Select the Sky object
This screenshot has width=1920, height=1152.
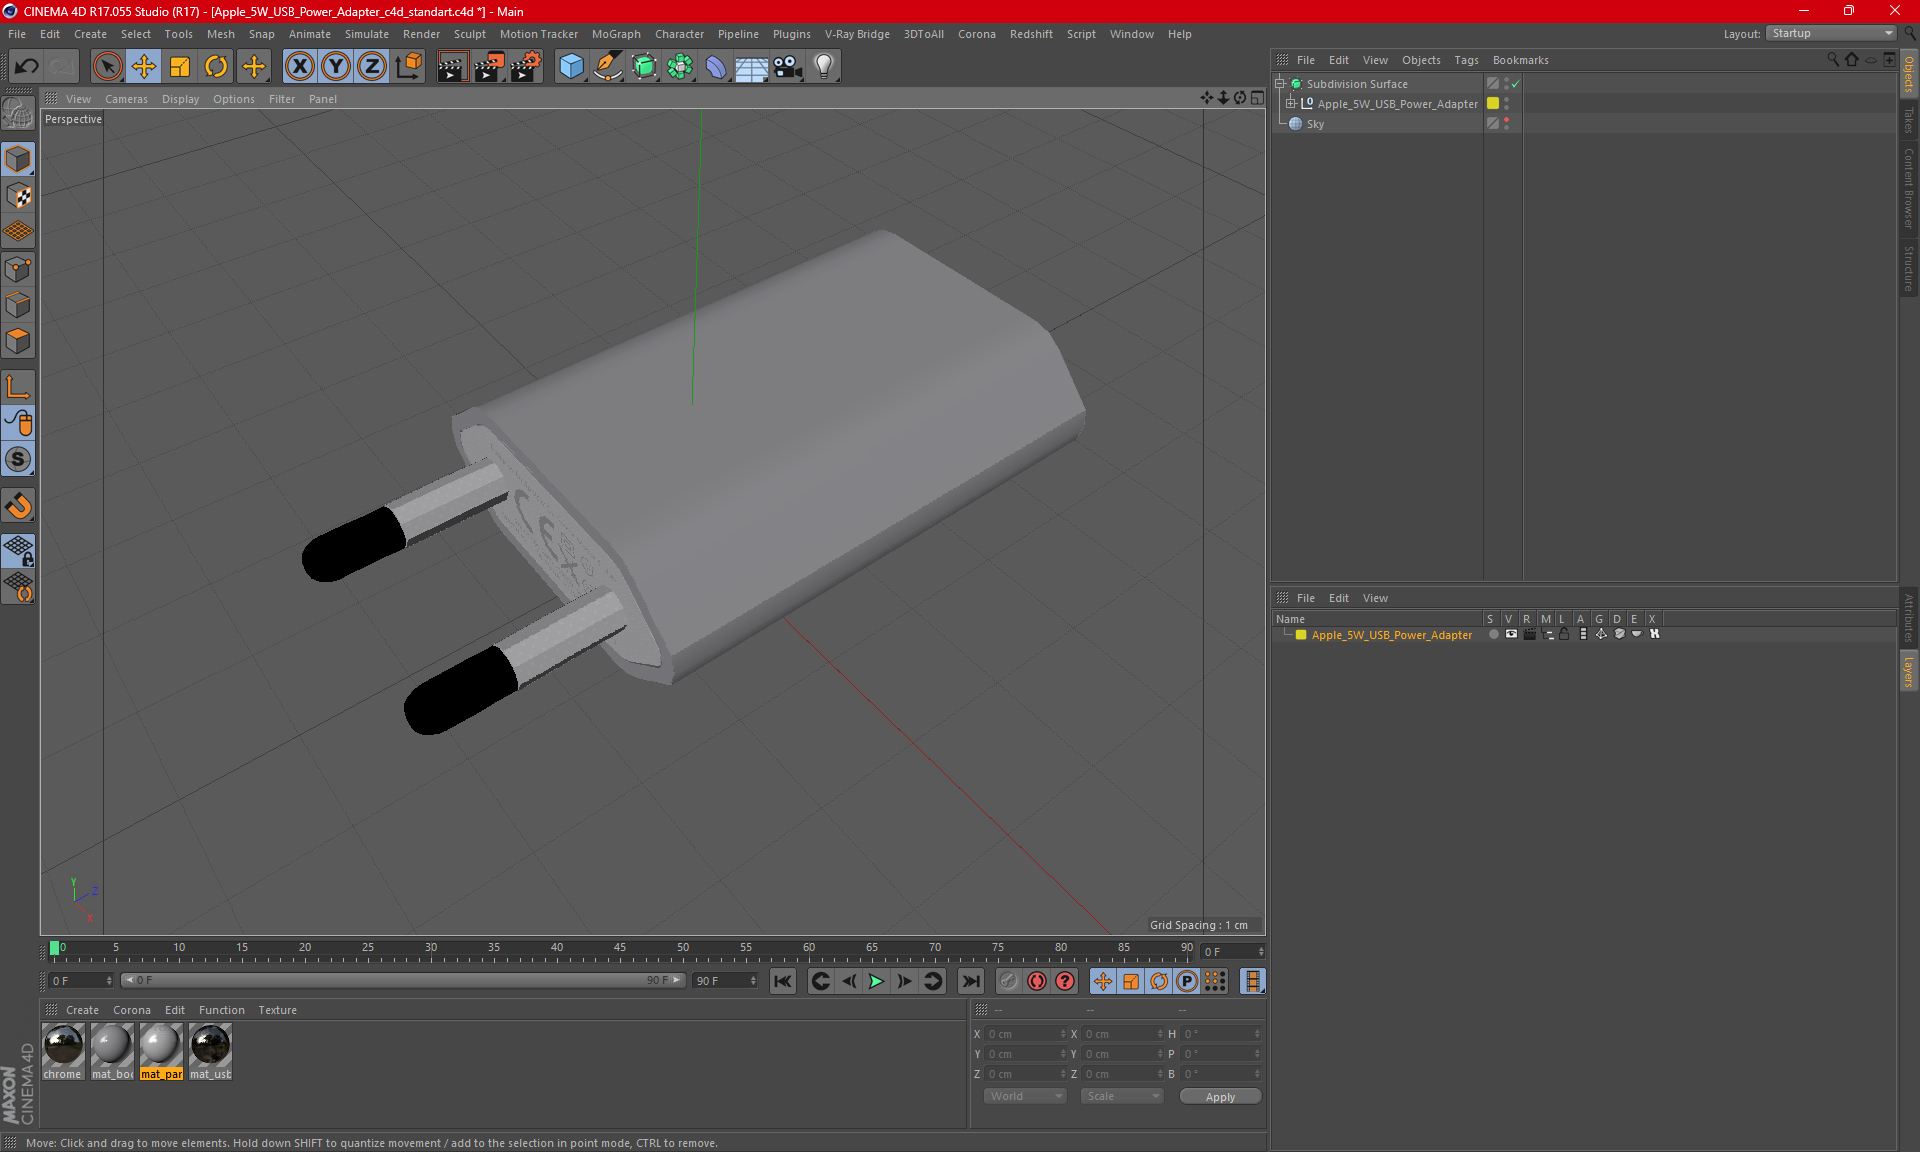click(x=1315, y=124)
